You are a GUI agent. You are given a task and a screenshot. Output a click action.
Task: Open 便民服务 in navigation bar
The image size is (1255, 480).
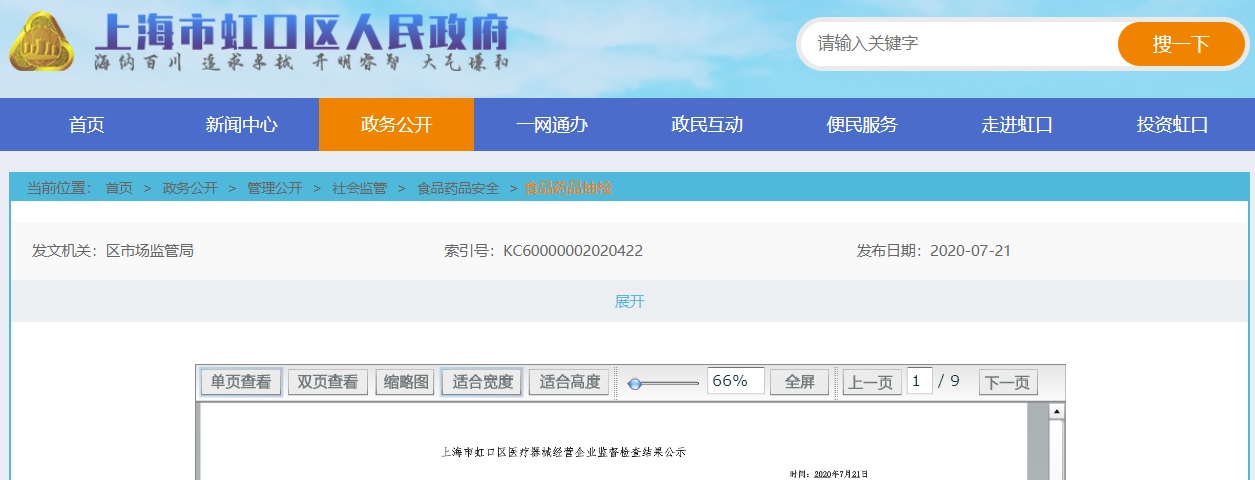(x=862, y=125)
